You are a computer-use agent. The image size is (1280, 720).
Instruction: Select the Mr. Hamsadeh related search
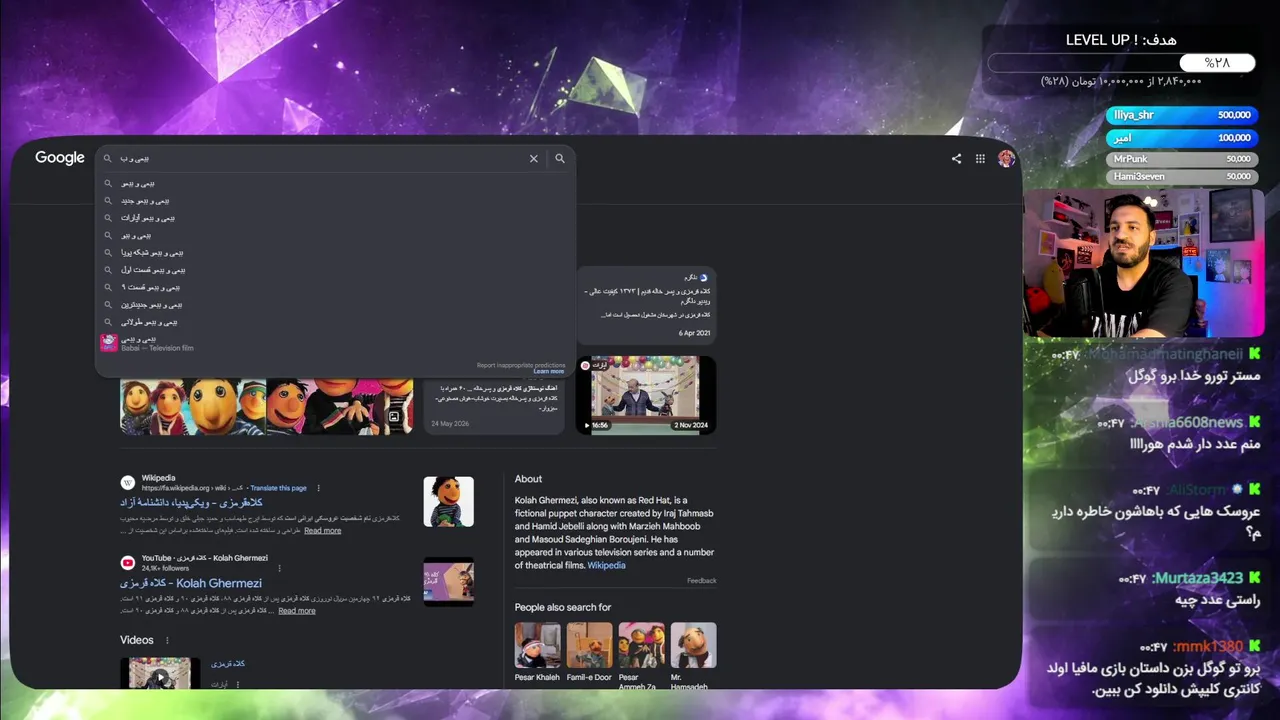[x=693, y=656]
